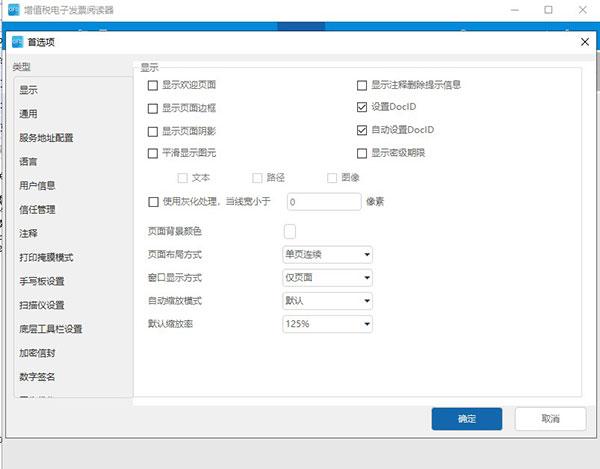Viewport: 600px width, 469px height.
Task: Toggle 显示页面阴影 checkbox
Action: tap(153, 132)
